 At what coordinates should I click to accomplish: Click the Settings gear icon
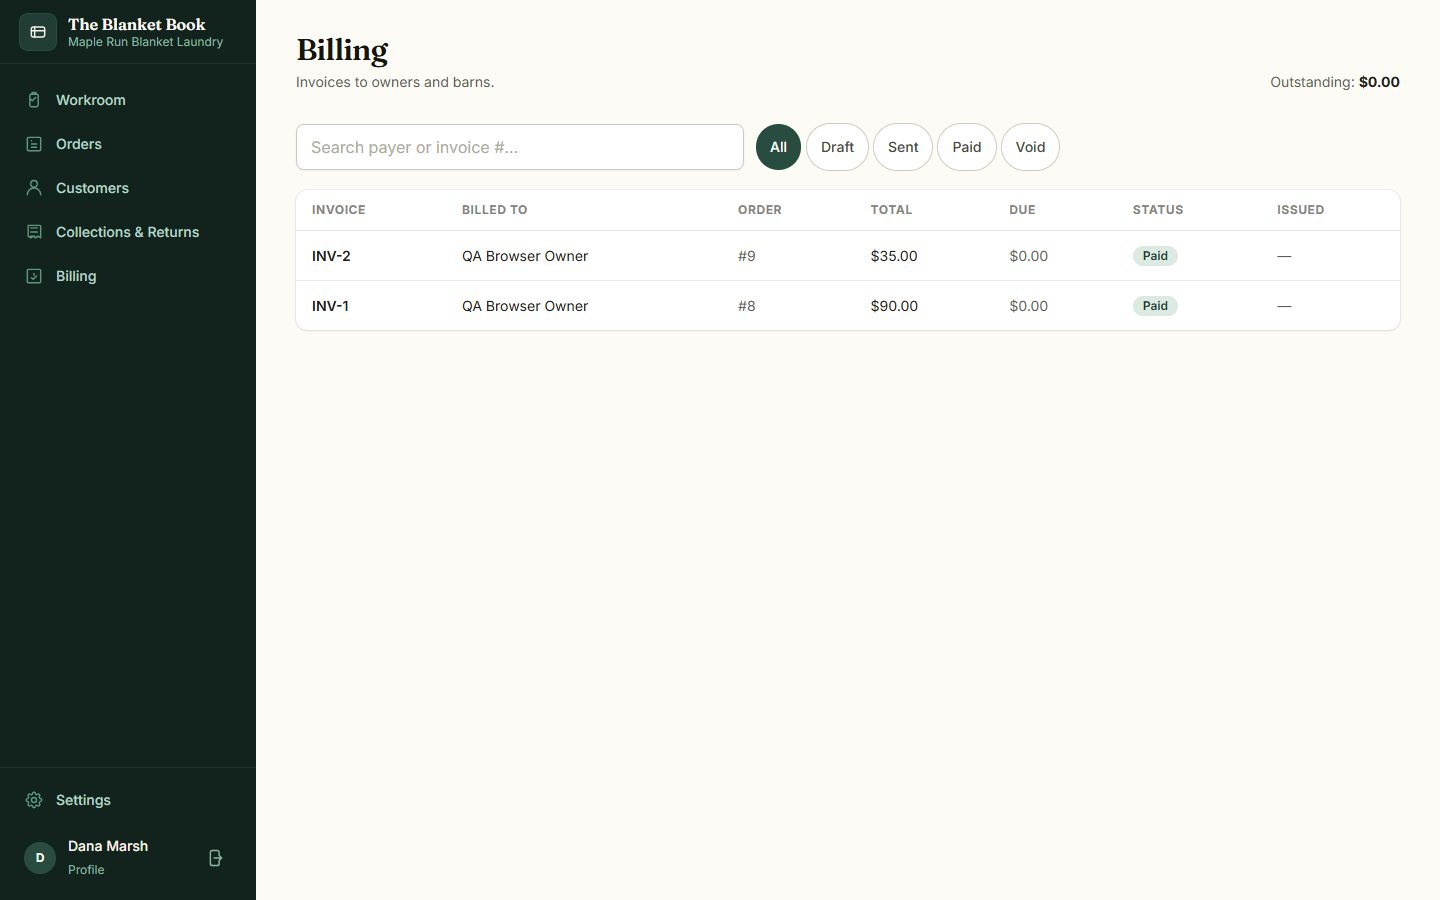[34, 800]
